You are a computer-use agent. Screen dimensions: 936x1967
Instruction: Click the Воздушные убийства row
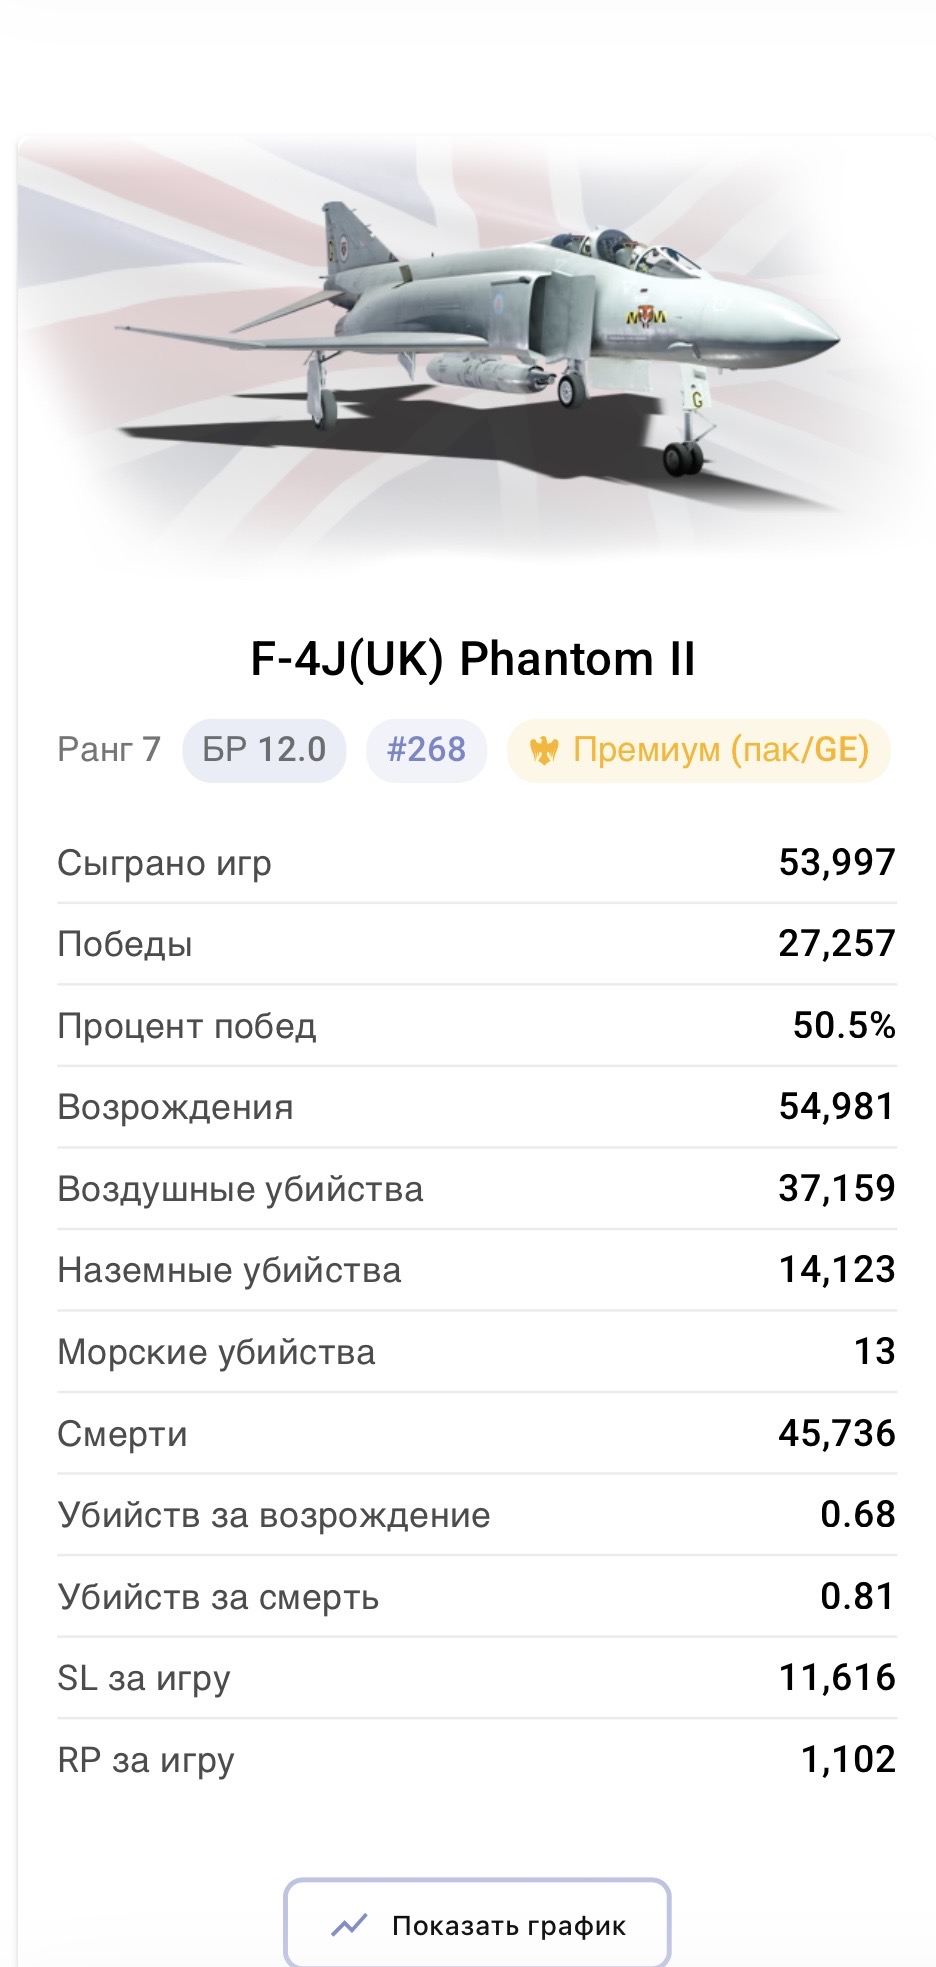click(477, 1189)
